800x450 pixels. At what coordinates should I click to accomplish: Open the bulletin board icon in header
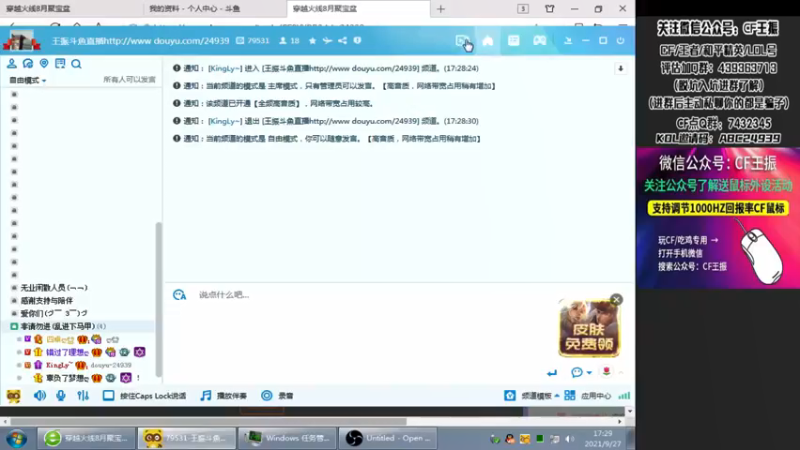click(x=513, y=41)
